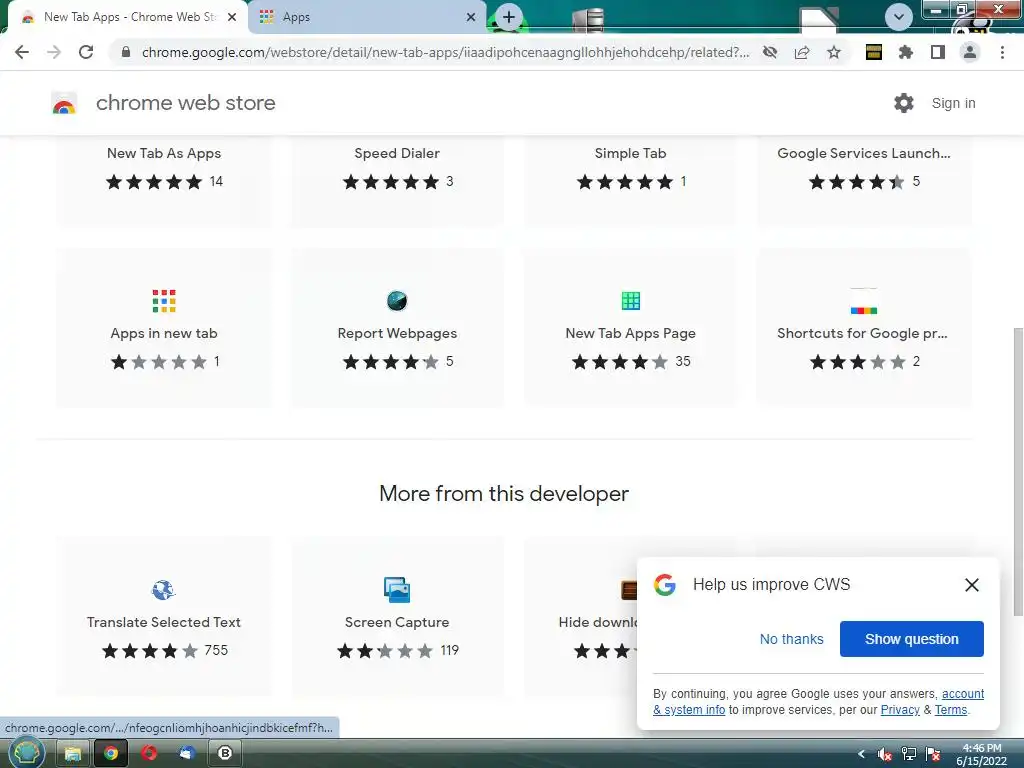Click the Show question button
The height and width of the screenshot is (768, 1024).
click(x=912, y=639)
